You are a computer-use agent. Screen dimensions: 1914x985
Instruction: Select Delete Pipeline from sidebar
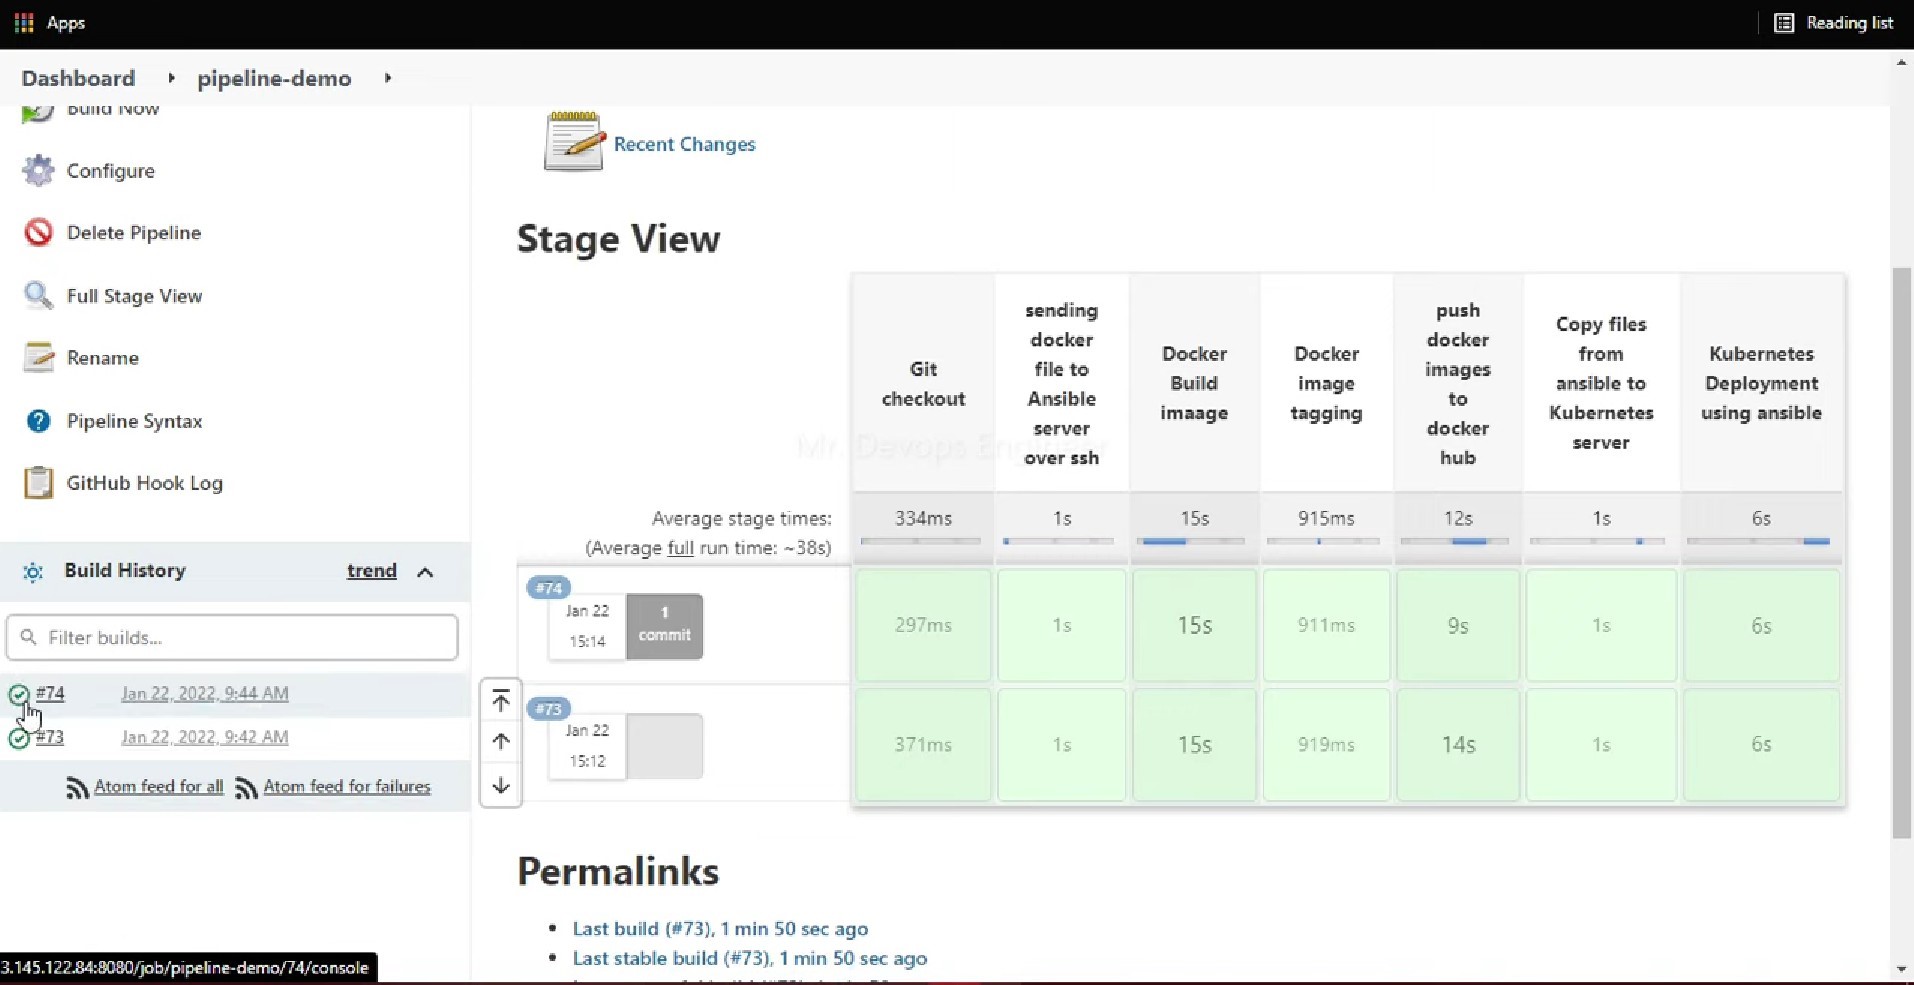coord(134,233)
